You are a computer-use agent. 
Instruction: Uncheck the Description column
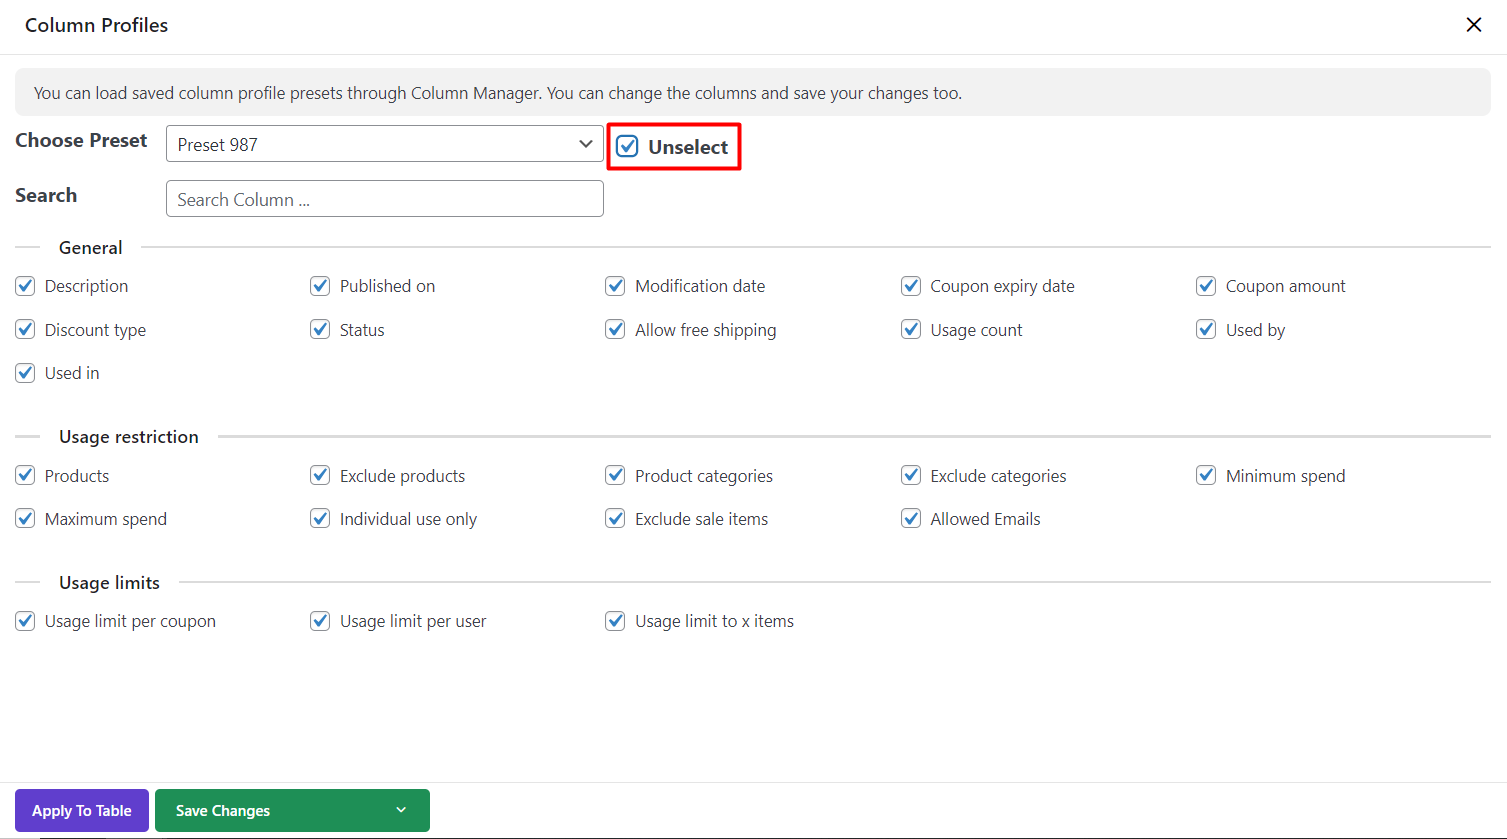[x=25, y=286]
